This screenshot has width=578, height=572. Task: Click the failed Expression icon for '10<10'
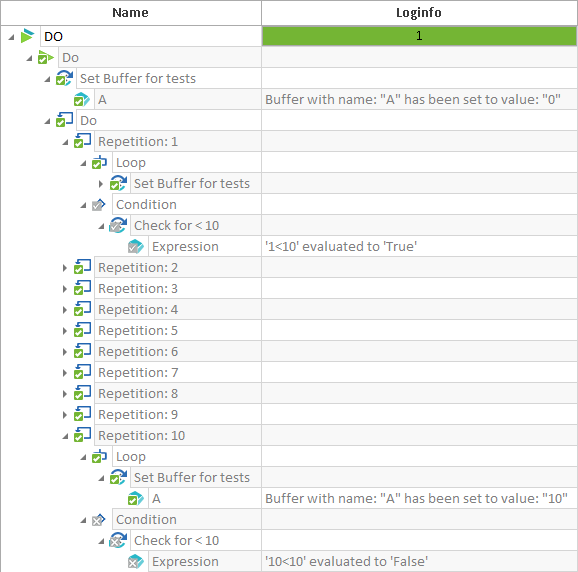[x=136, y=561]
